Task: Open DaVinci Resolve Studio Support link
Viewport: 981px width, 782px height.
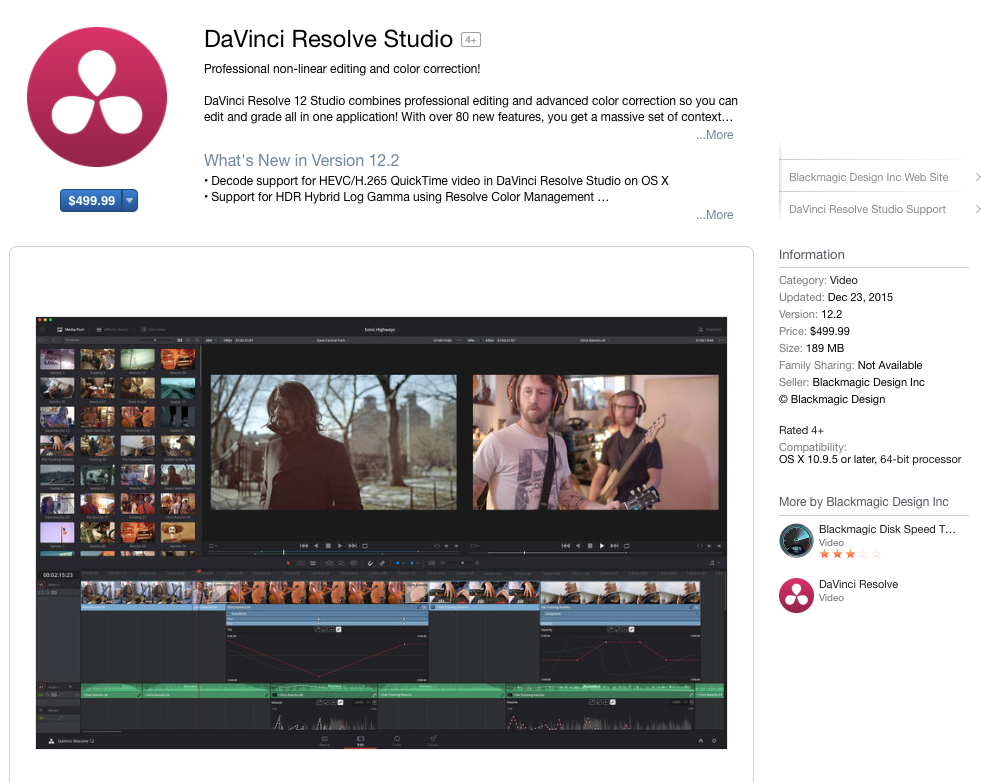Action: click(x=867, y=209)
